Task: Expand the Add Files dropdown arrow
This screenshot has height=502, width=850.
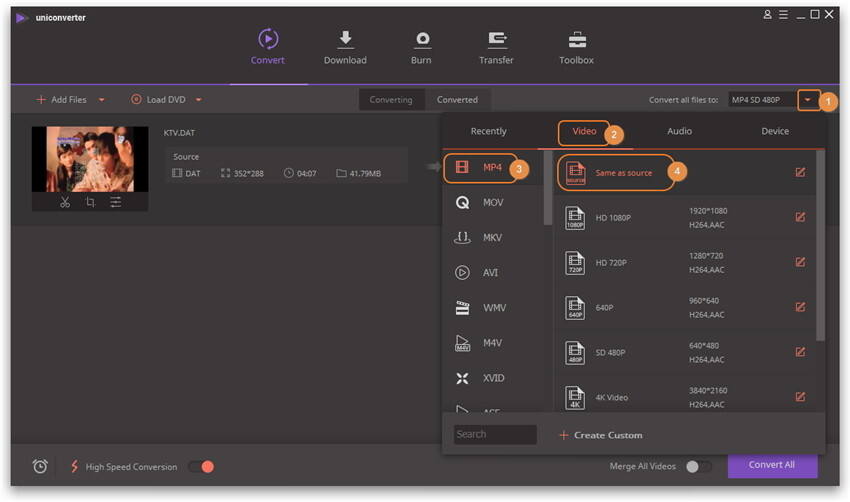Action: (101, 100)
